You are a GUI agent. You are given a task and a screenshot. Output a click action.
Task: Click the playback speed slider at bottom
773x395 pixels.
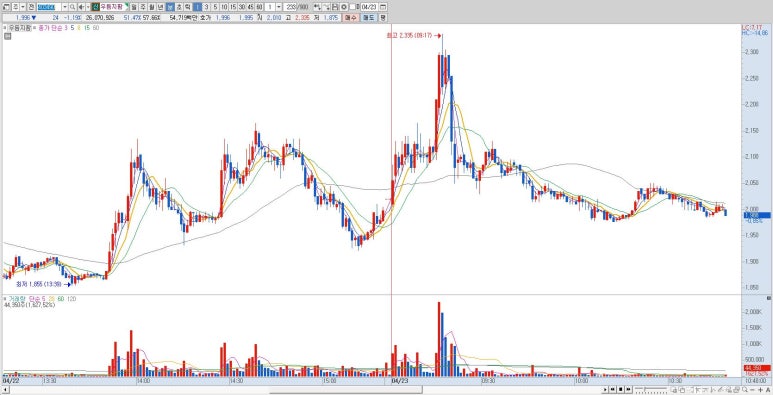[651, 390]
